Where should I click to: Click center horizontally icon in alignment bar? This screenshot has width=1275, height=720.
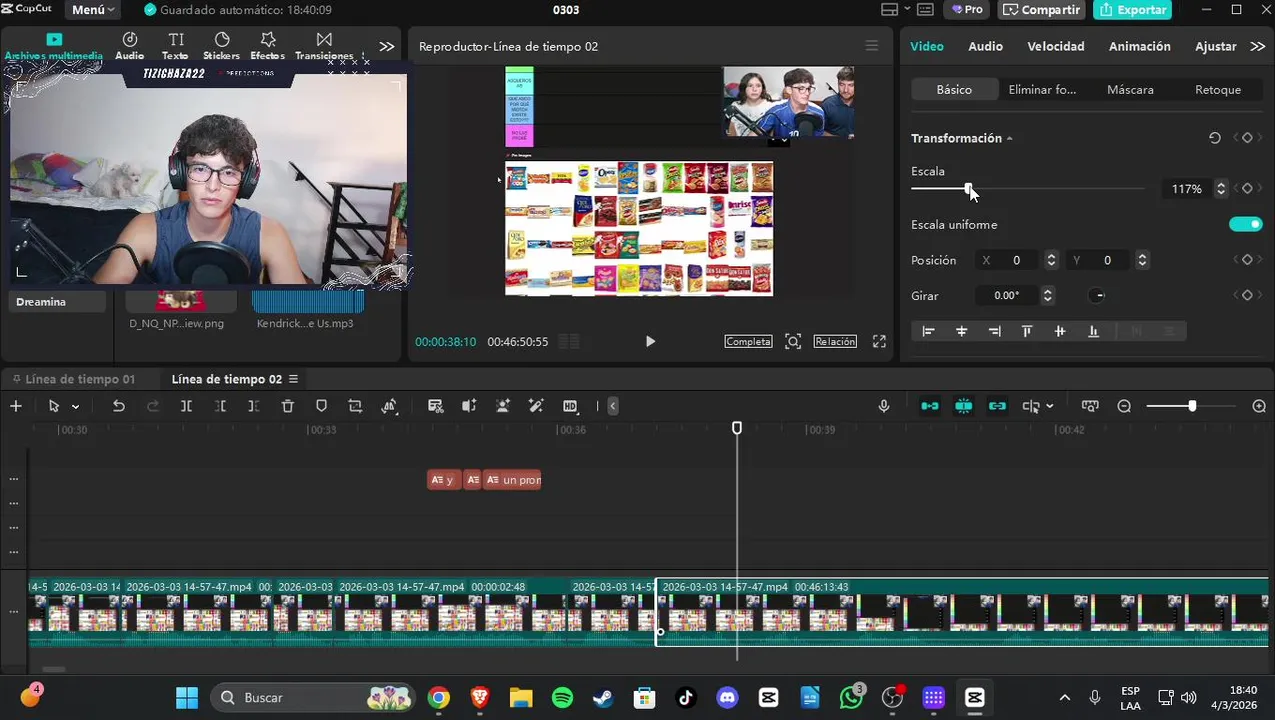pyautogui.click(x=962, y=331)
